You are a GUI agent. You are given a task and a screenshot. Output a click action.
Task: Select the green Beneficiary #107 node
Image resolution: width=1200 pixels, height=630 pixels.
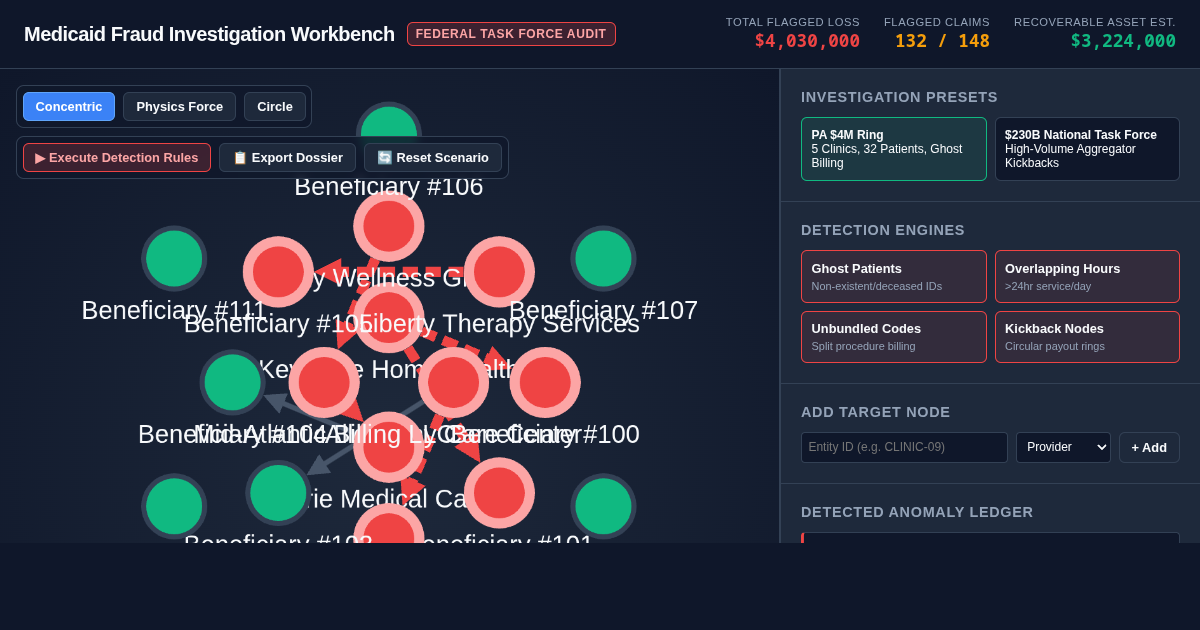click(x=603, y=258)
